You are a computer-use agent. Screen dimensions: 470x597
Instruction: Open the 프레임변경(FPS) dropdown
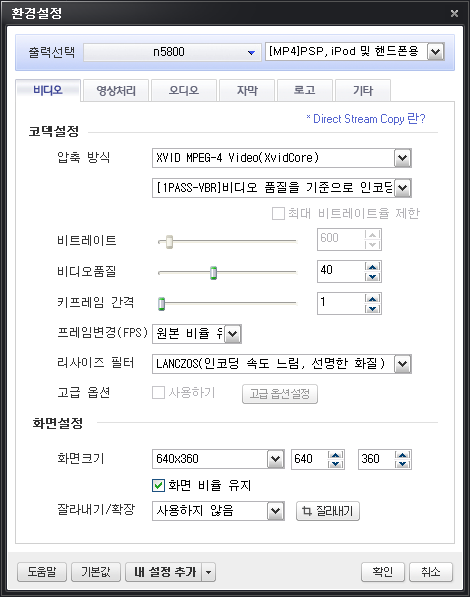click(x=233, y=334)
